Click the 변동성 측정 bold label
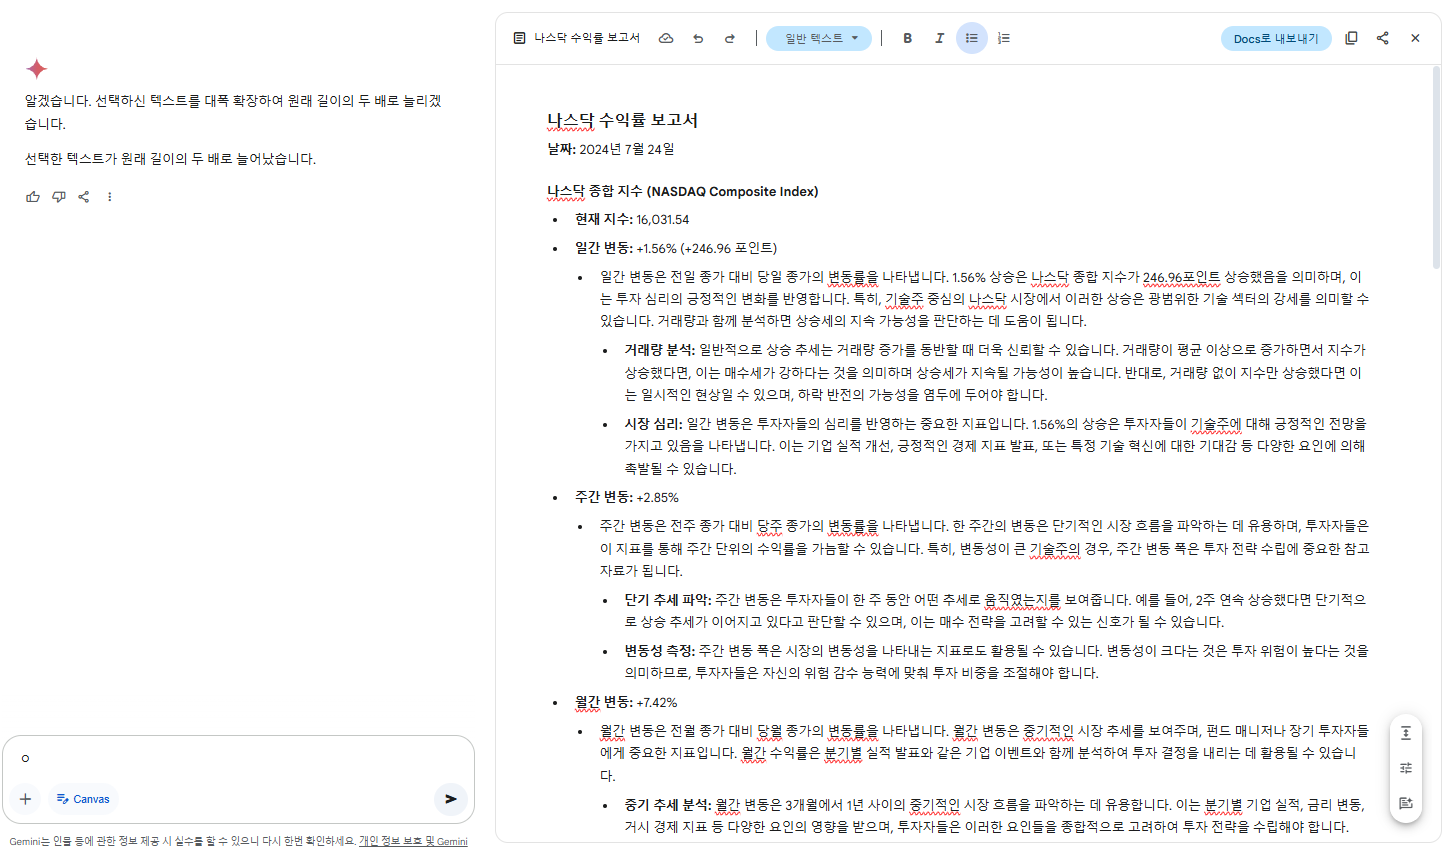The width and height of the screenshot is (1443, 847). (x=660, y=651)
